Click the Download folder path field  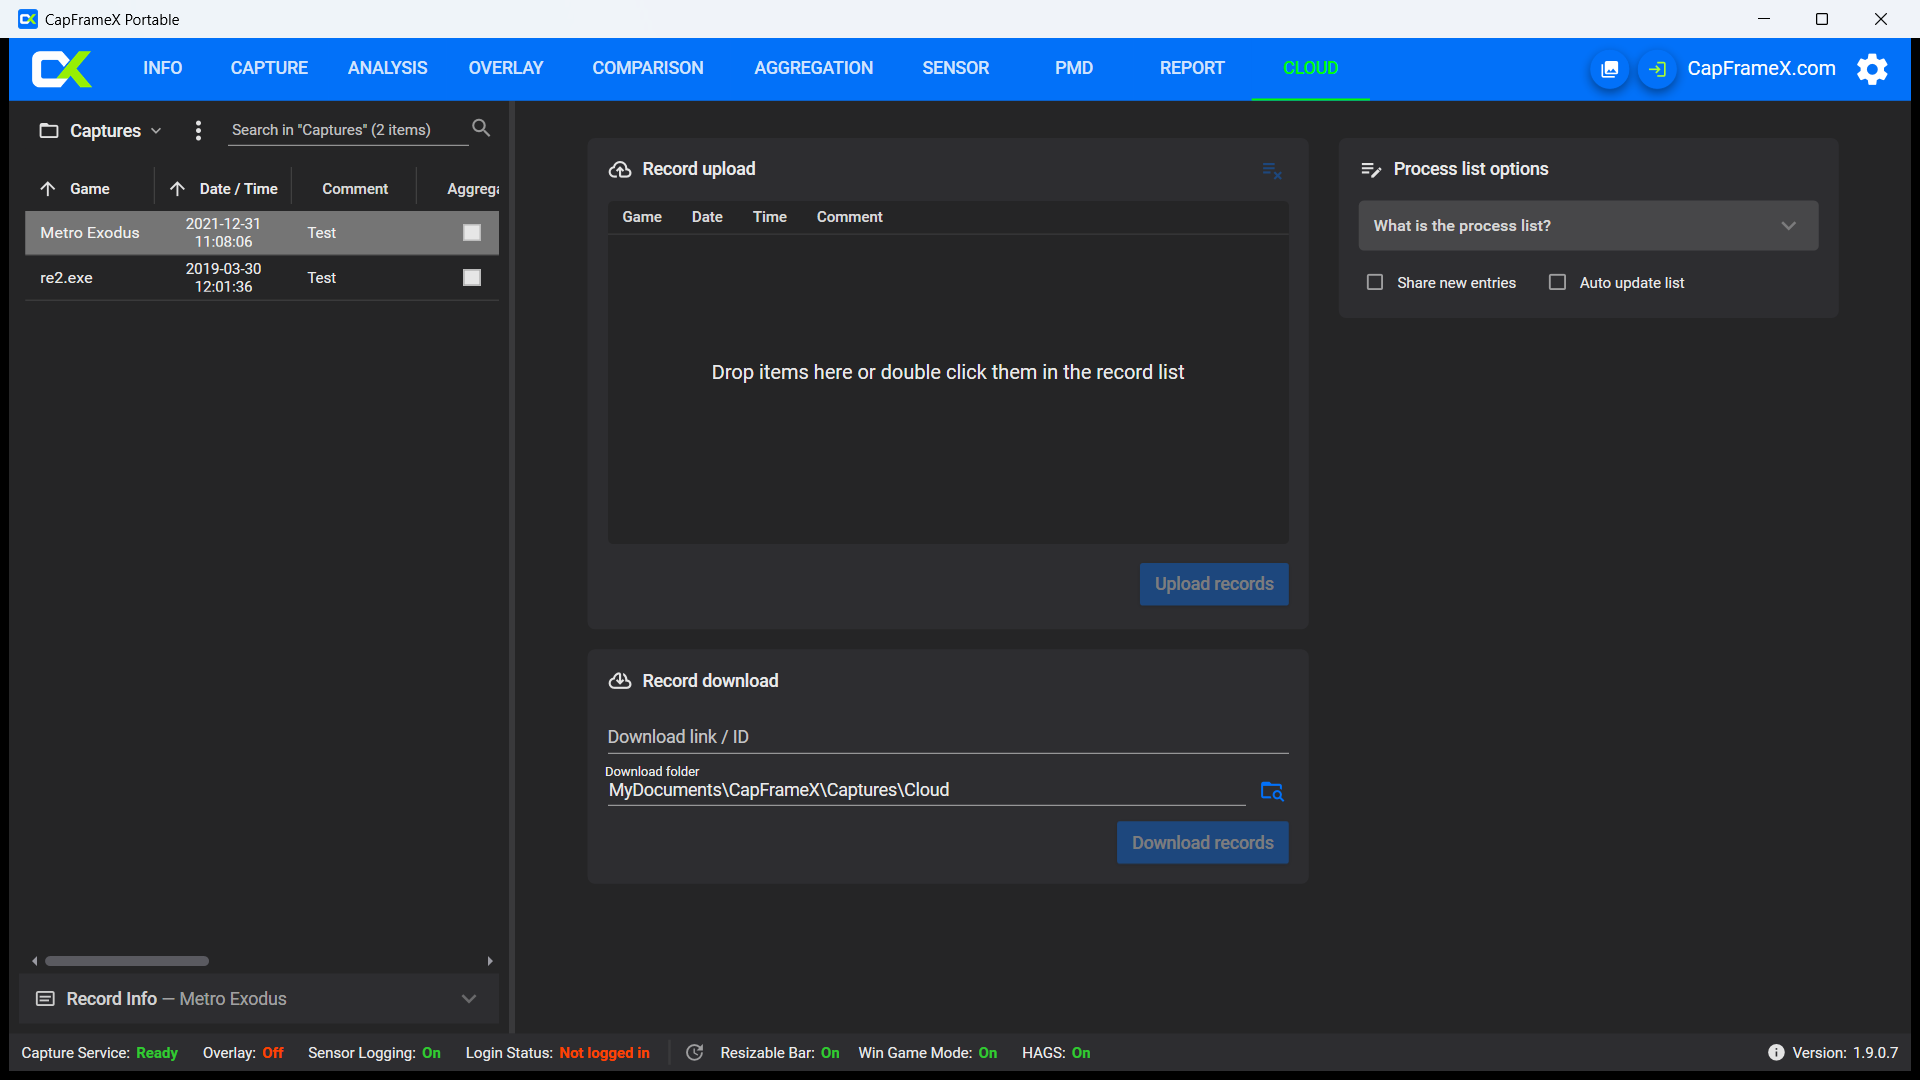926,790
